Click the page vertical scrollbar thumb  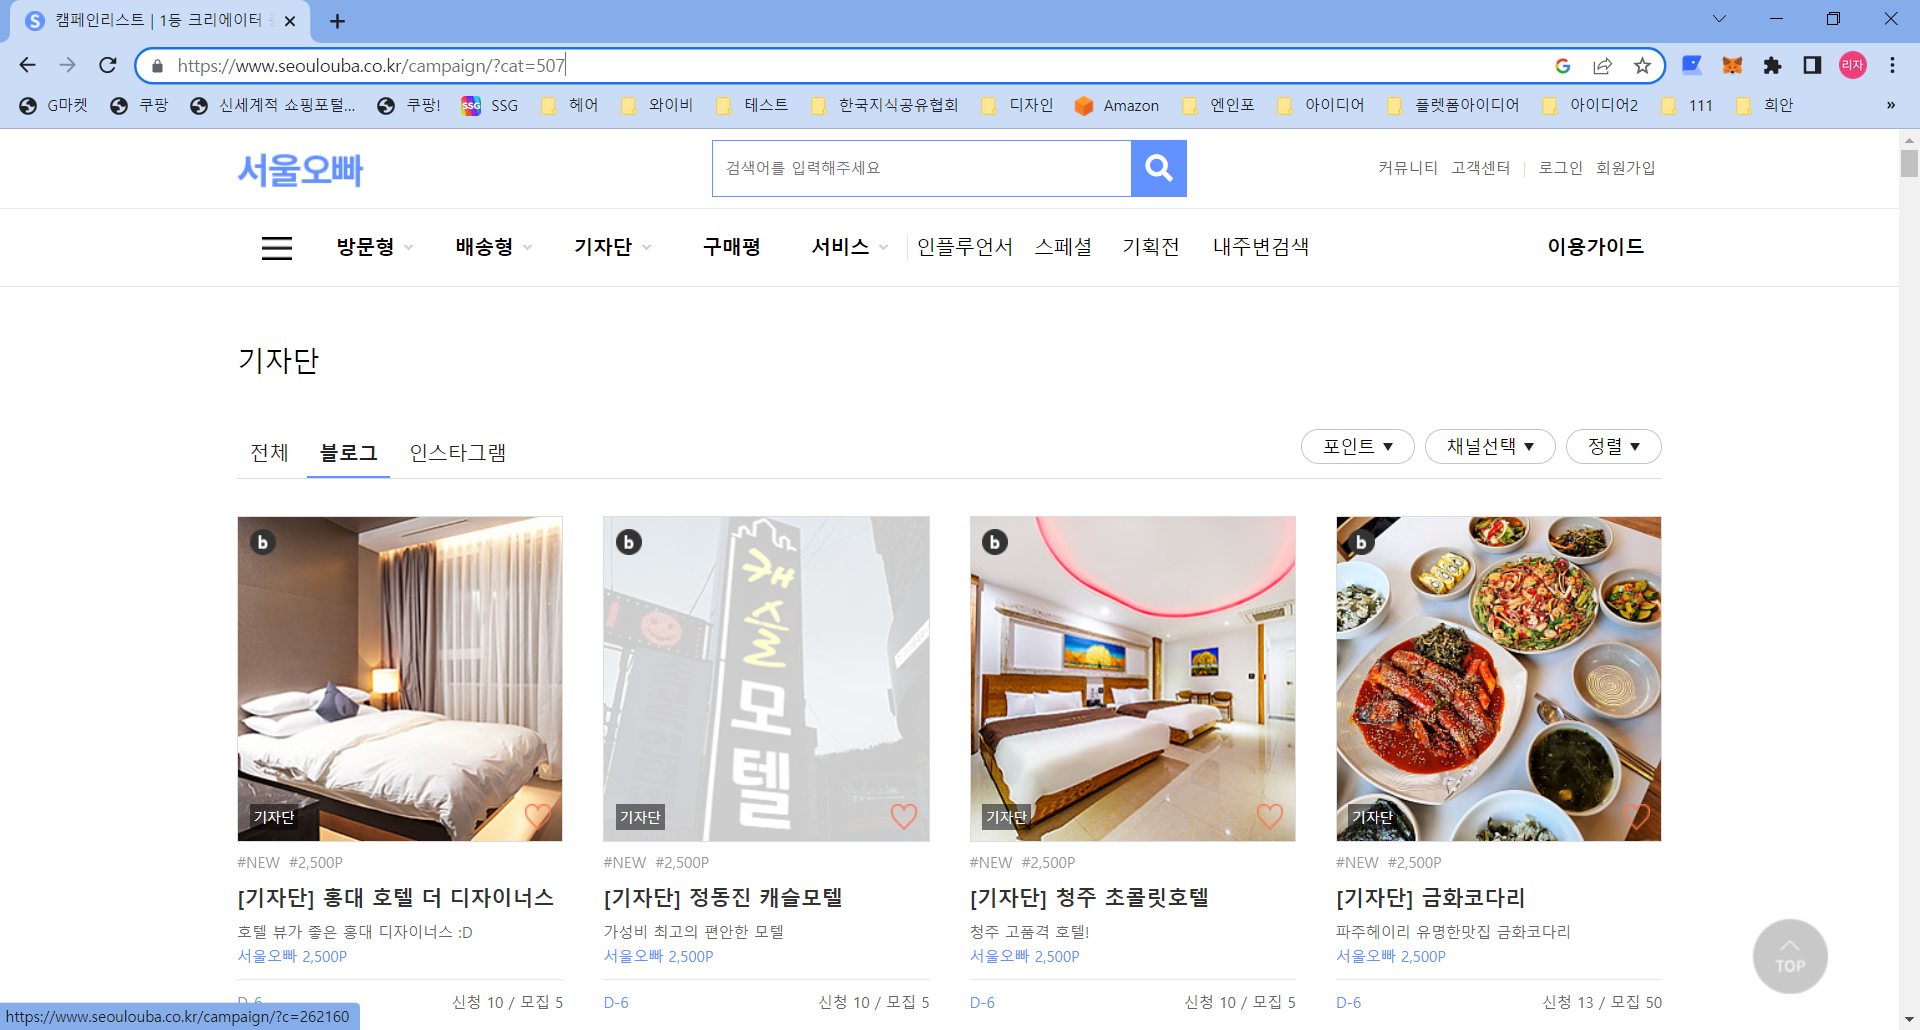(x=1909, y=162)
